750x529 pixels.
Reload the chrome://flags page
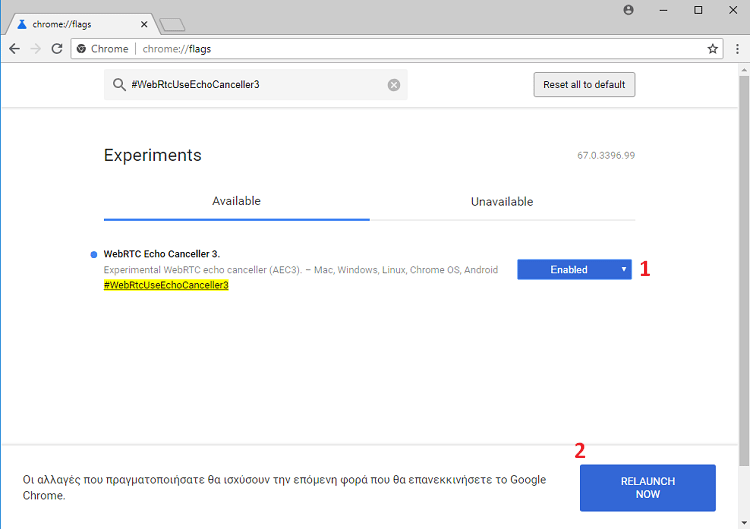click(x=57, y=49)
